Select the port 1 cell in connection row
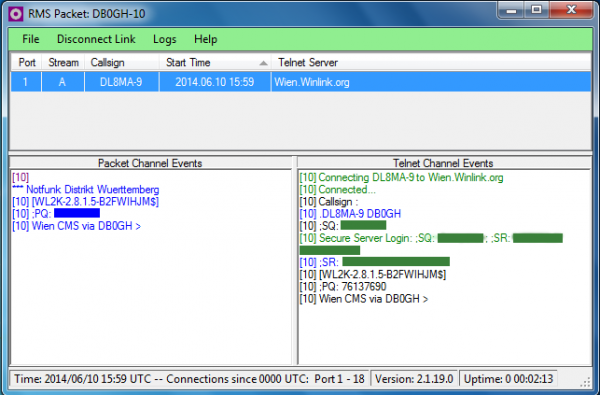The height and width of the screenshot is (395, 600). tap(26, 82)
